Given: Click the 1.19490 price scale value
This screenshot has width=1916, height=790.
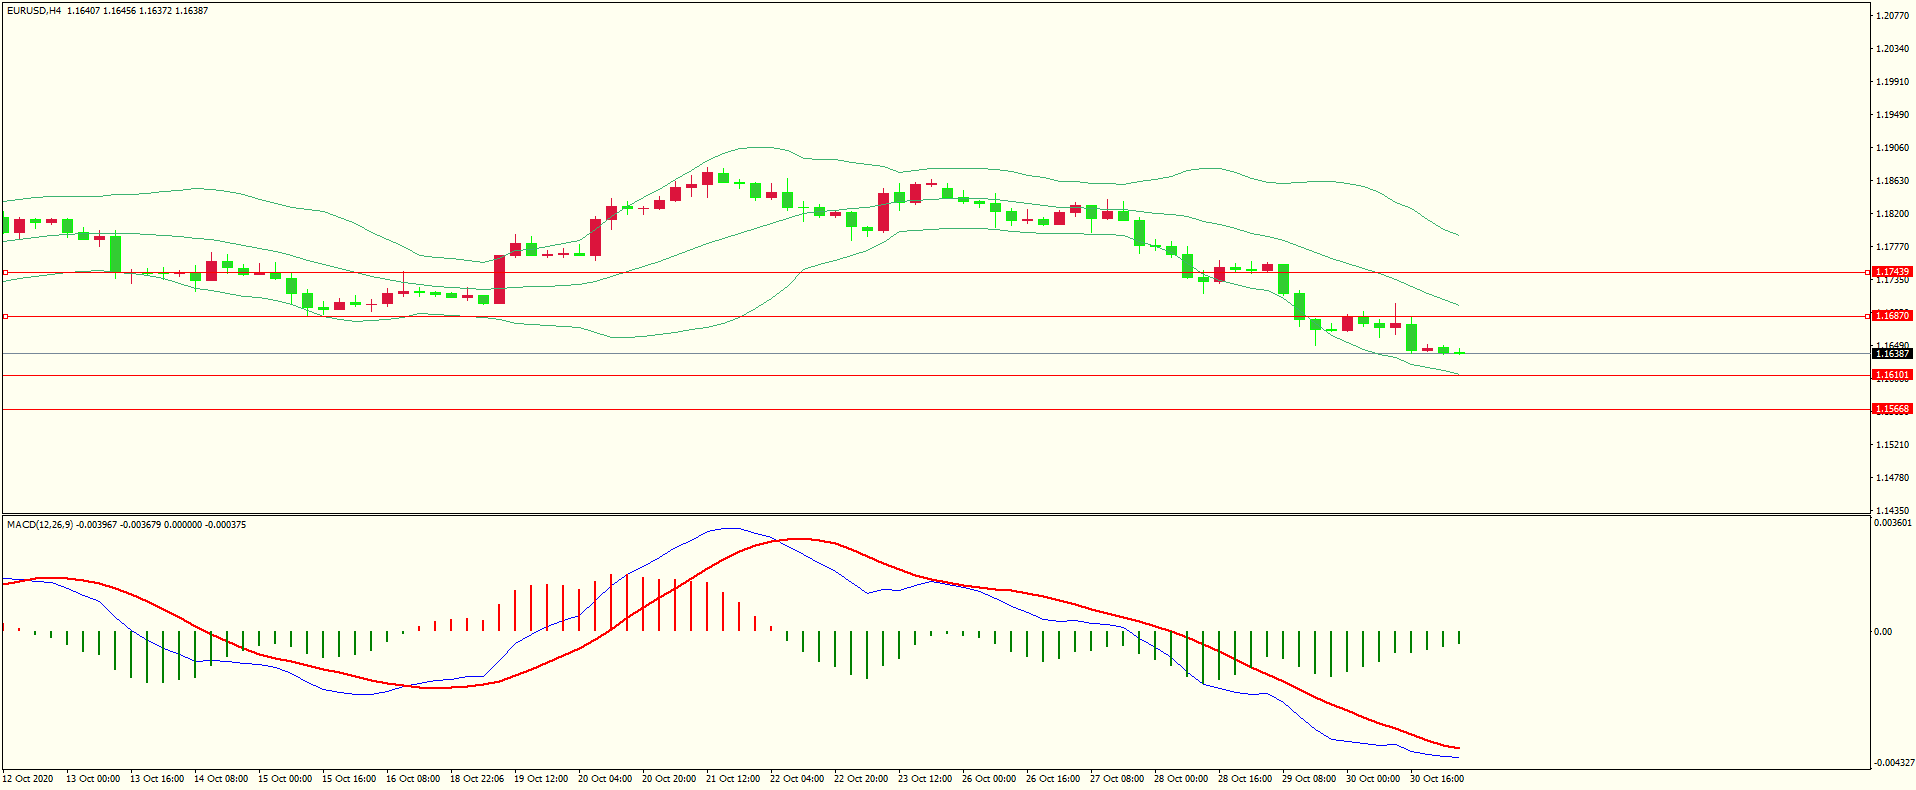Looking at the screenshot, I should tap(1893, 115).
